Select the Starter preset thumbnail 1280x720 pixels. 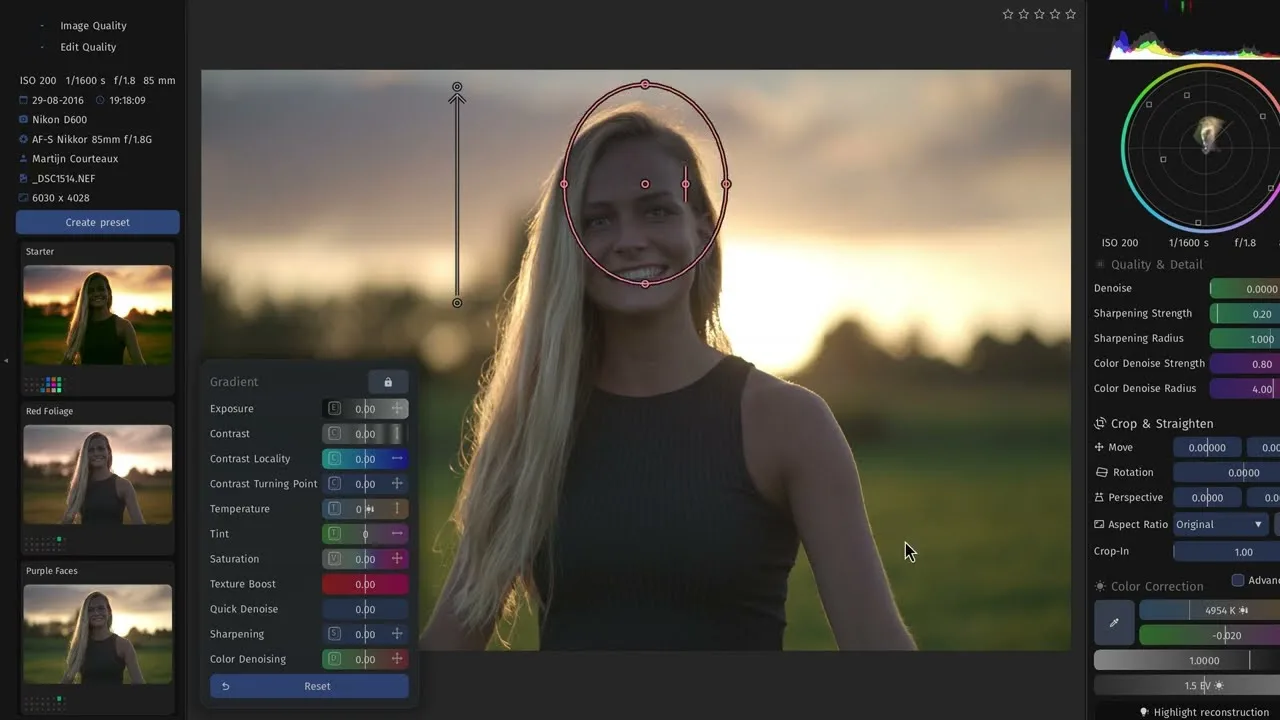(x=97, y=315)
